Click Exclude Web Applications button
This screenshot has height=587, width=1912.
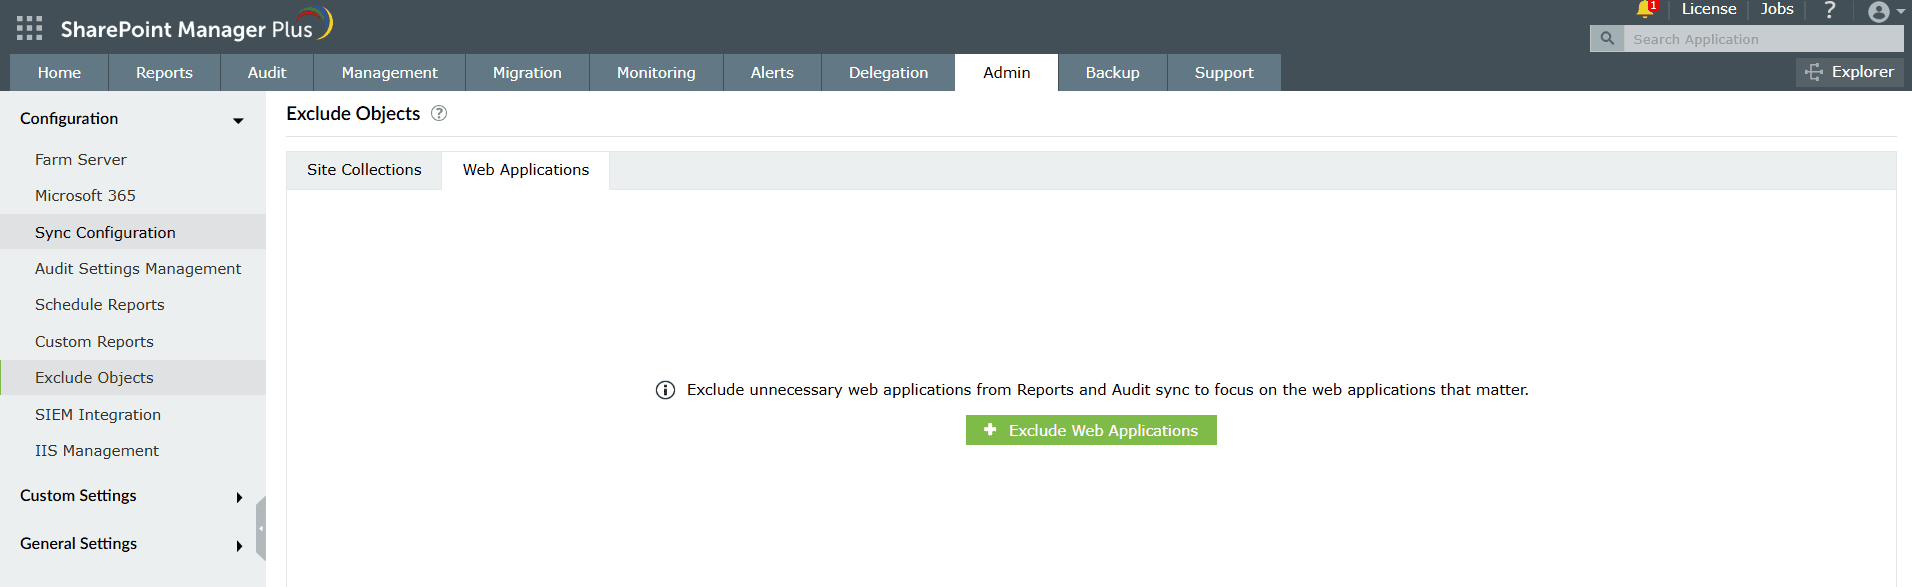click(x=1091, y=430)
